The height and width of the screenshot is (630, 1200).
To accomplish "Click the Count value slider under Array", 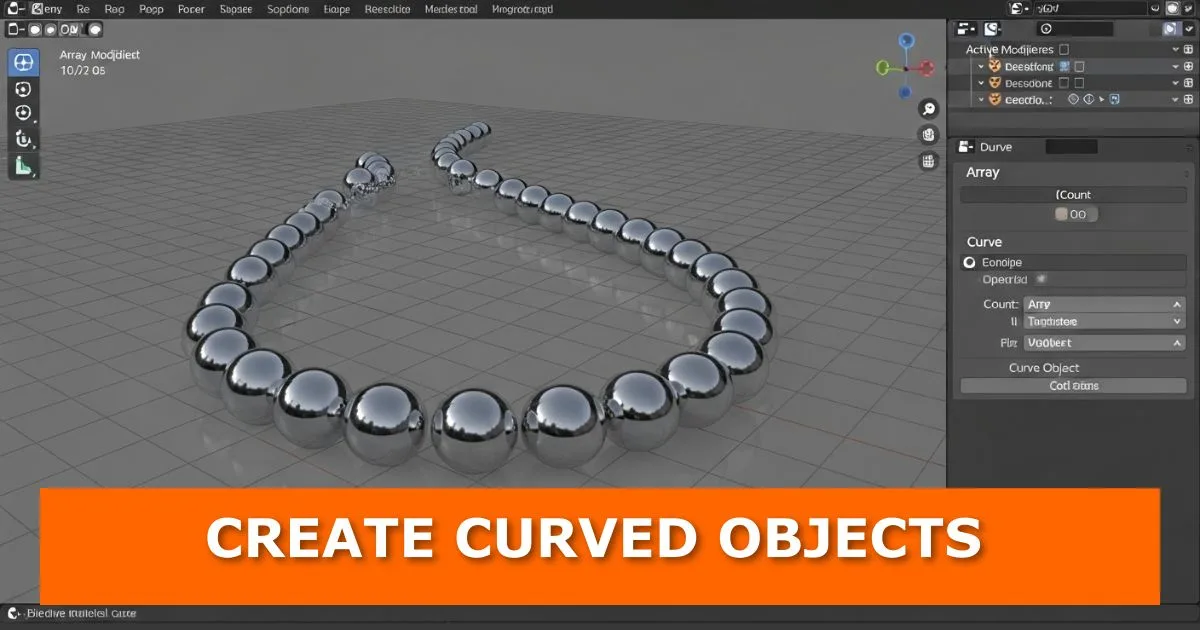I will [1076, 214].
